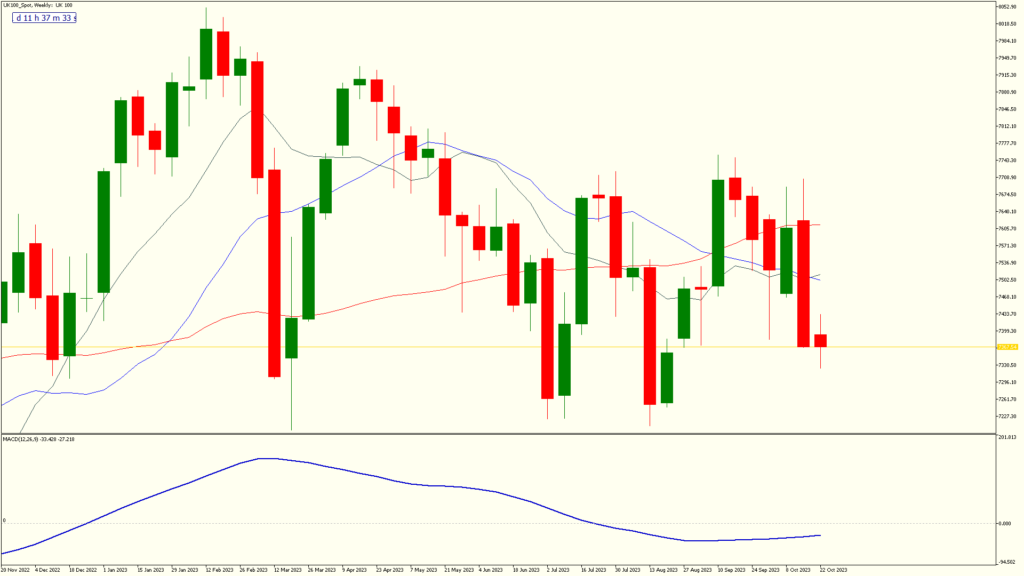Click the candle countdown timer box
1024x576 pixels.
(44, 18)
